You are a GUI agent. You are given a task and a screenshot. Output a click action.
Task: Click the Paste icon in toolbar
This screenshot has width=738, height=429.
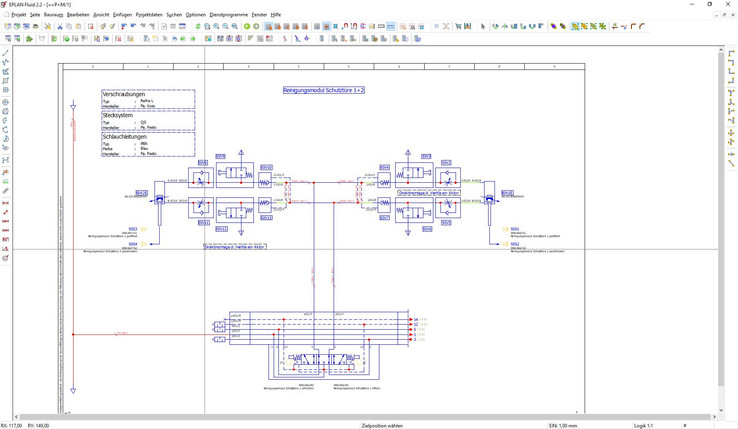point(78,26)
